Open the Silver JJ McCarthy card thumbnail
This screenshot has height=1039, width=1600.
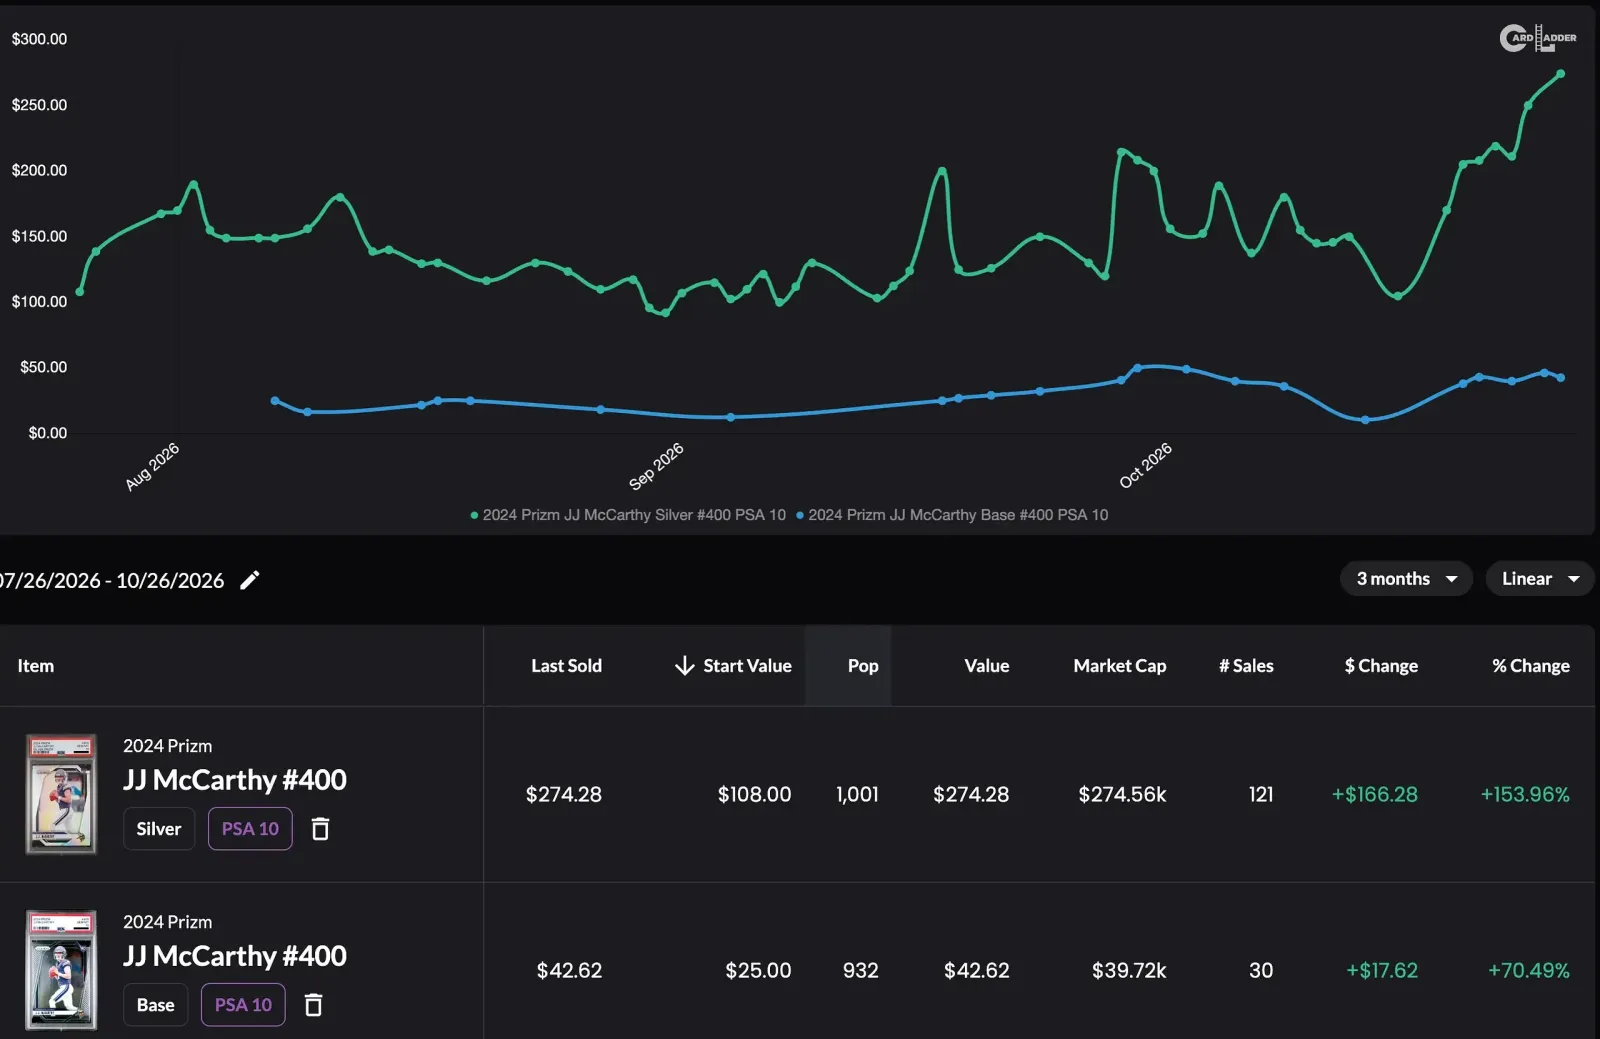[61, 794]
